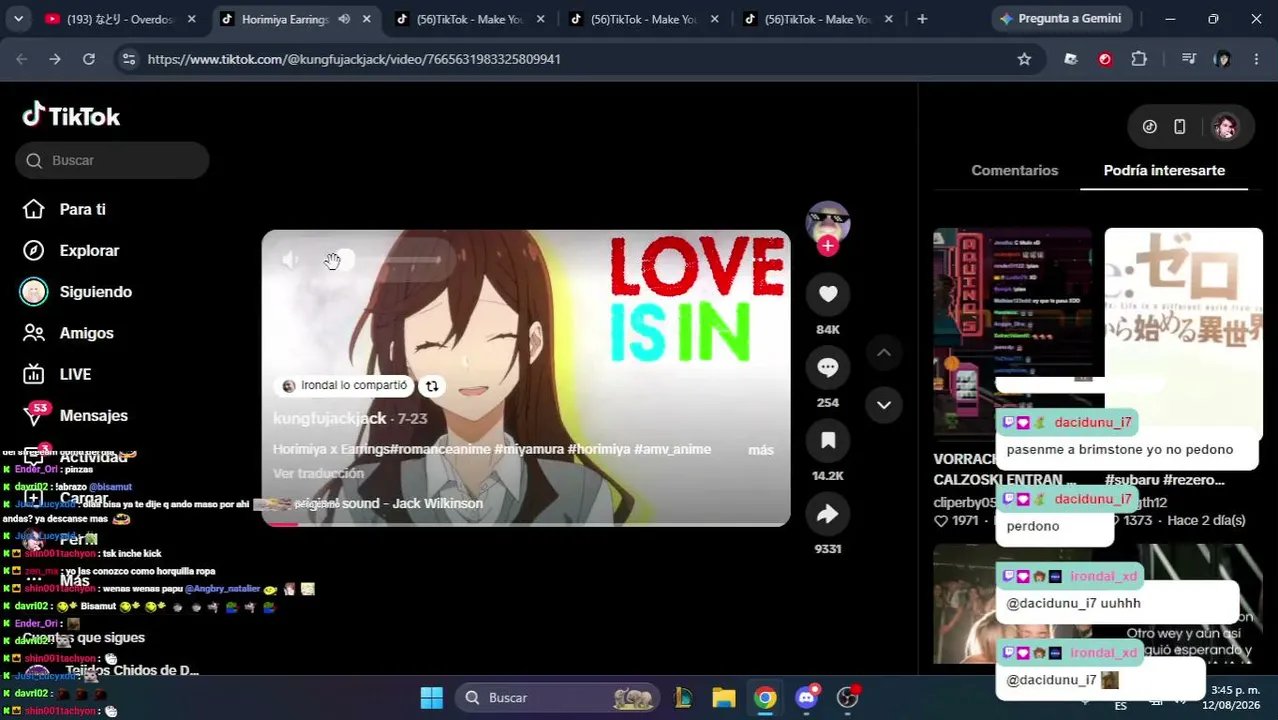Viewport: 1278px width, 720px height.
Task: Click the taskbar Buscar search box
Action: pos(558,698)
